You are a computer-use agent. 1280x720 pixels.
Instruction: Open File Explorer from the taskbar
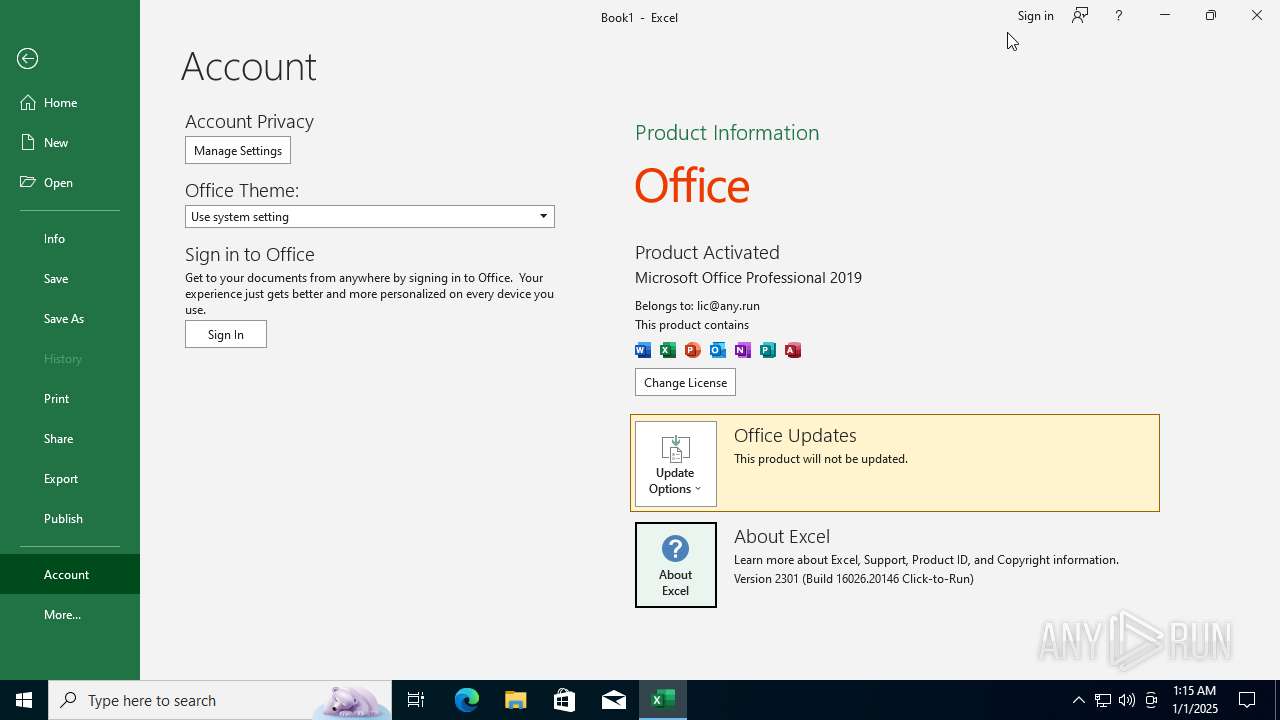516,700
